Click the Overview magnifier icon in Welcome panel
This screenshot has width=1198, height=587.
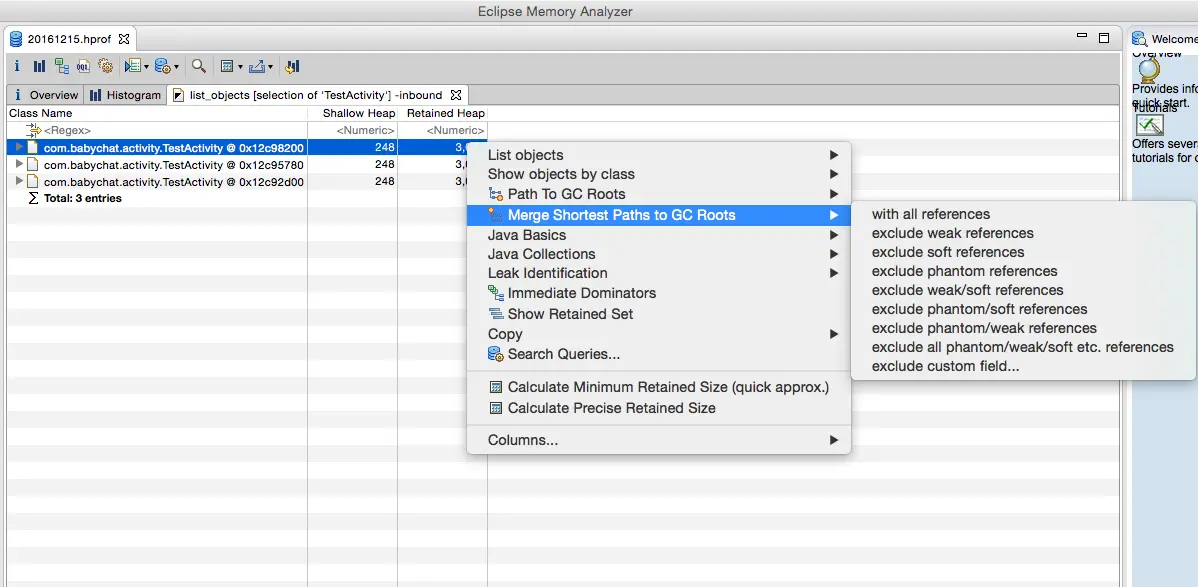click(x=1148, y=71)
